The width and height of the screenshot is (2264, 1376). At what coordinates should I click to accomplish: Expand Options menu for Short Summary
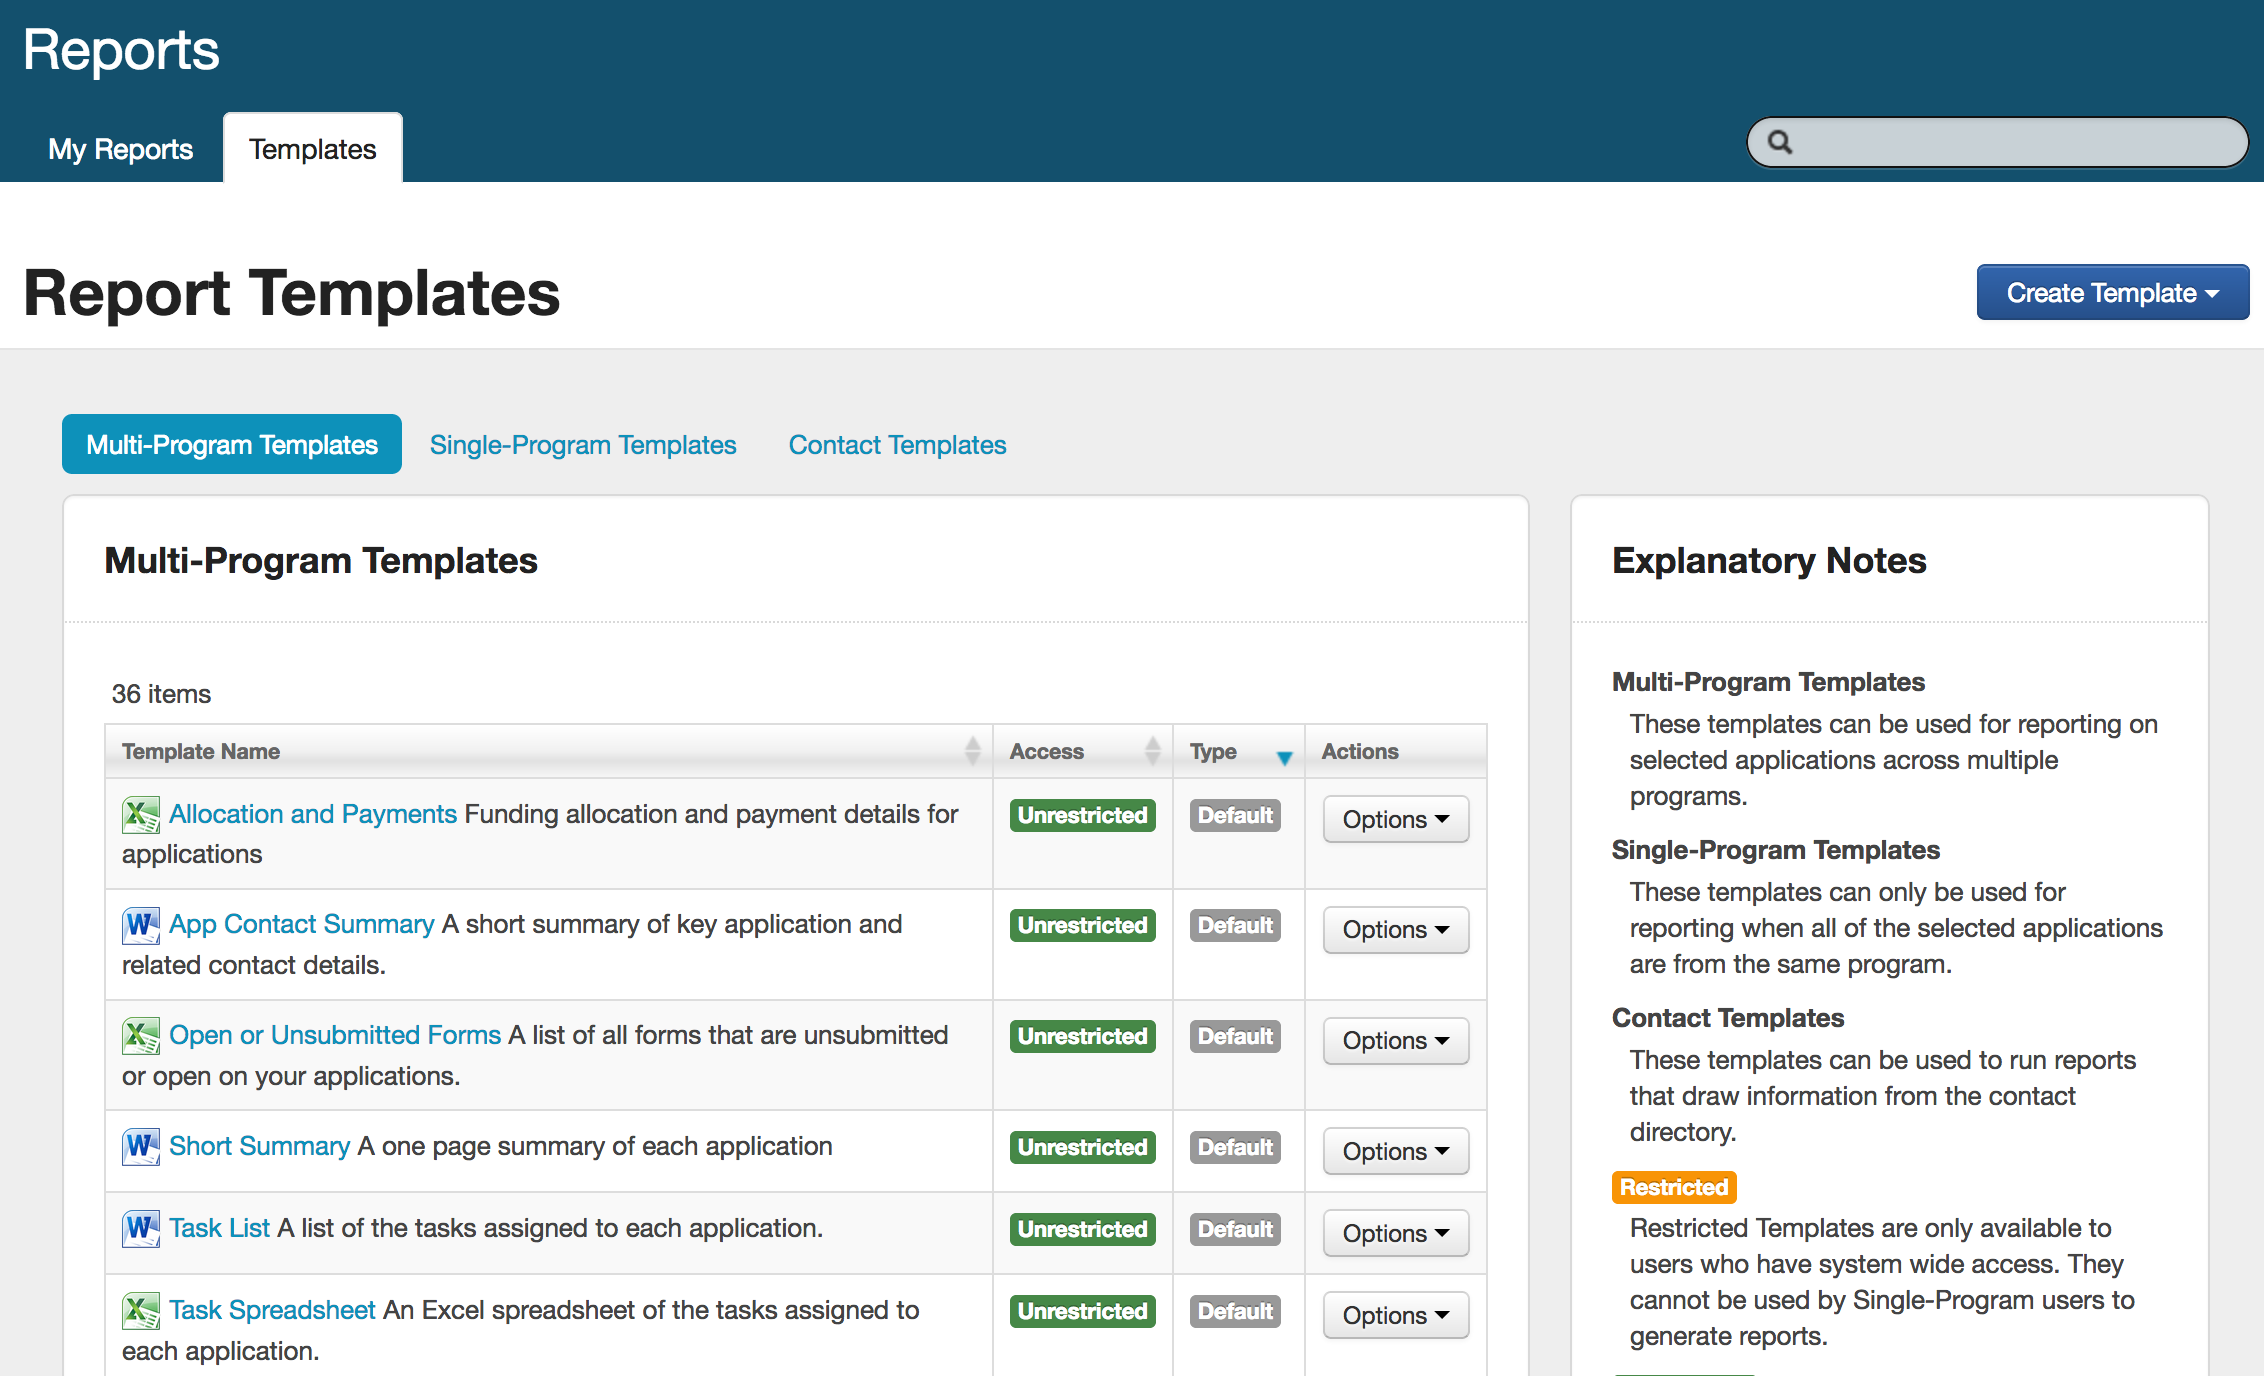(1395, 1151)
